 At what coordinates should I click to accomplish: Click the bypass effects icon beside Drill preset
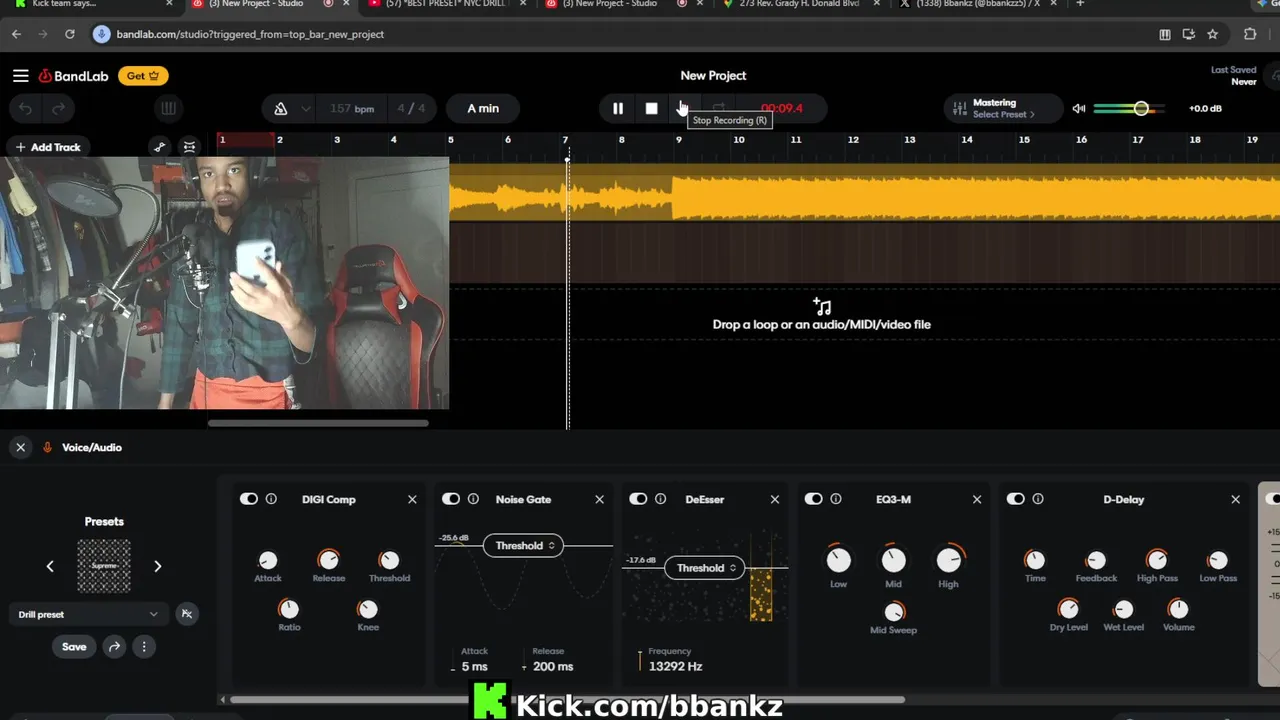coord(186,614)
